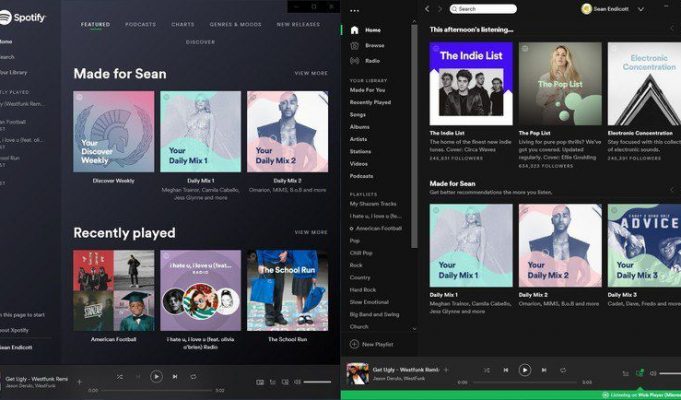The width and height of the screenshot is (681, 400).
Task: Select the Hard Rock playlist
Action: pyautogui.click(x=363, y=290)
